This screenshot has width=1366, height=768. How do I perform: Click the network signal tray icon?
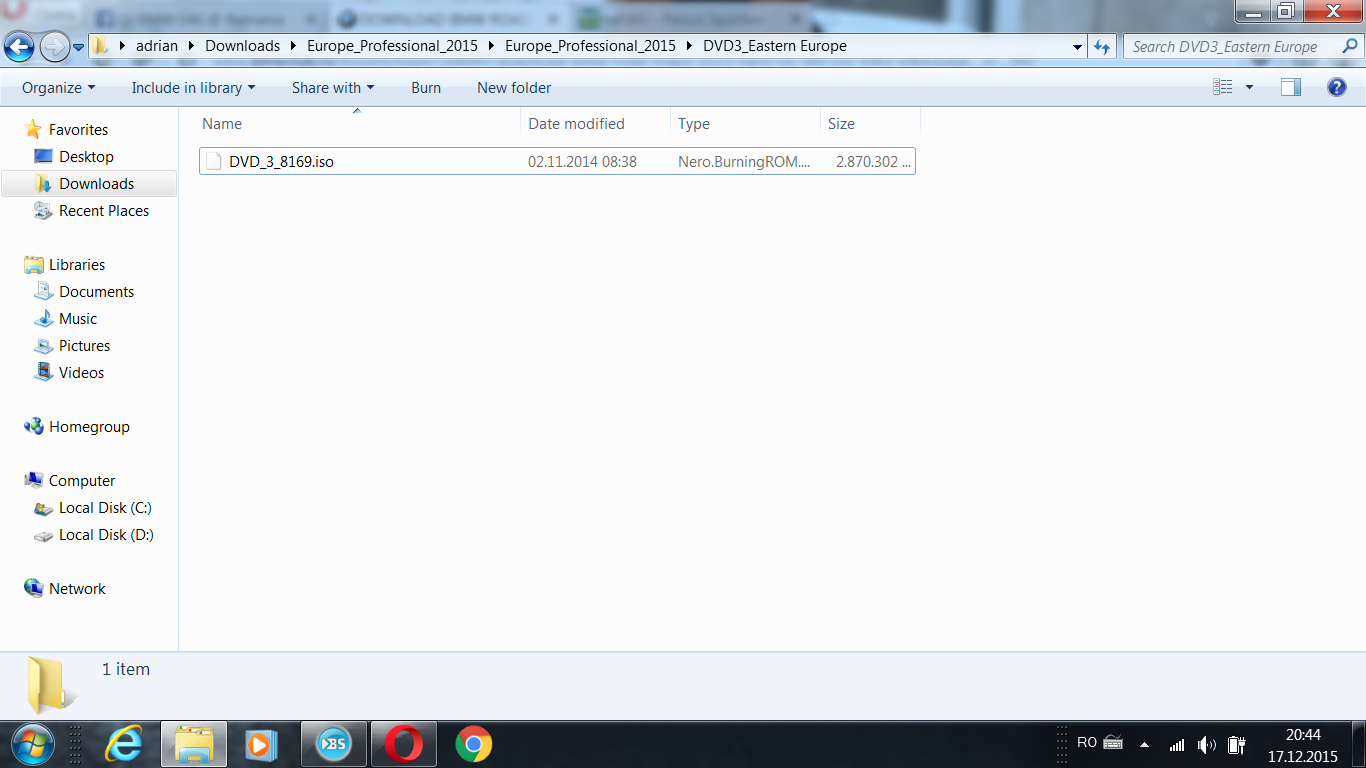[x=1177, y=745]
